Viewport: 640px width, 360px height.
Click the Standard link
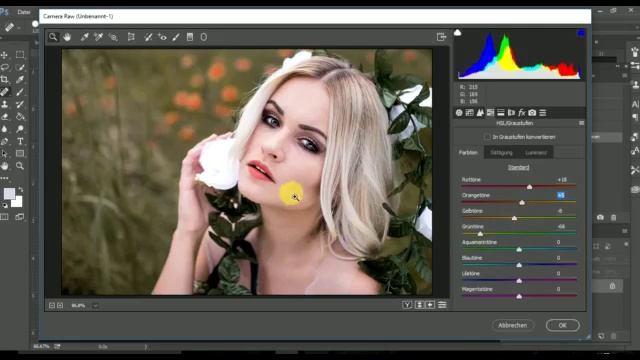518,167
